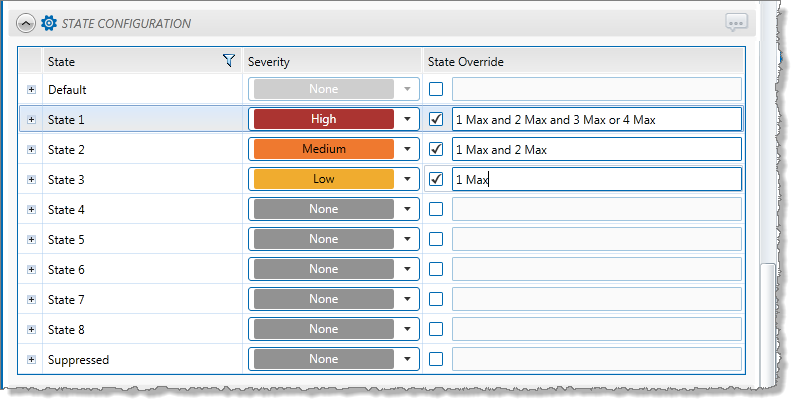The height and width of the screenshot is (406, 798).
Task: Select the State 7 row label
Action: (66, 299)
